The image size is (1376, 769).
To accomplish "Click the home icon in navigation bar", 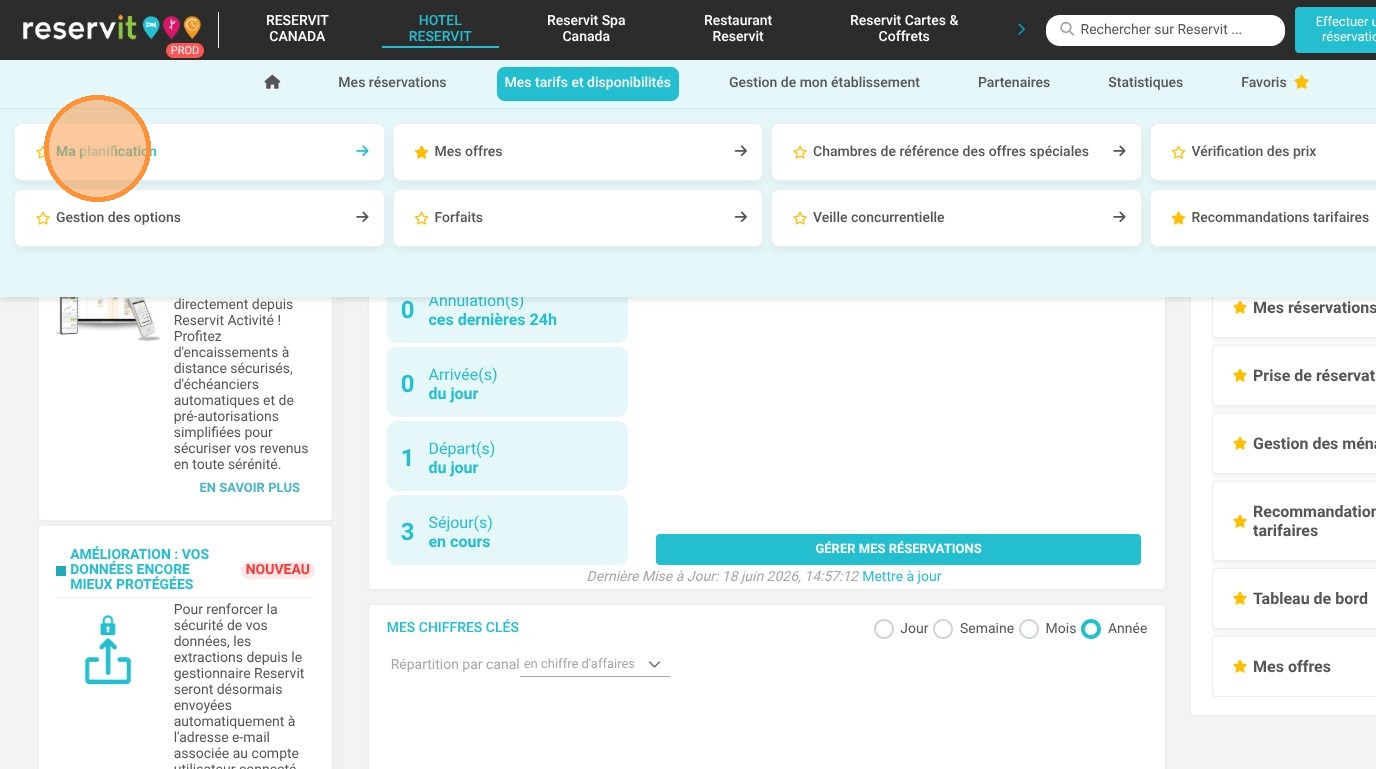I will (x=272, y=83).
